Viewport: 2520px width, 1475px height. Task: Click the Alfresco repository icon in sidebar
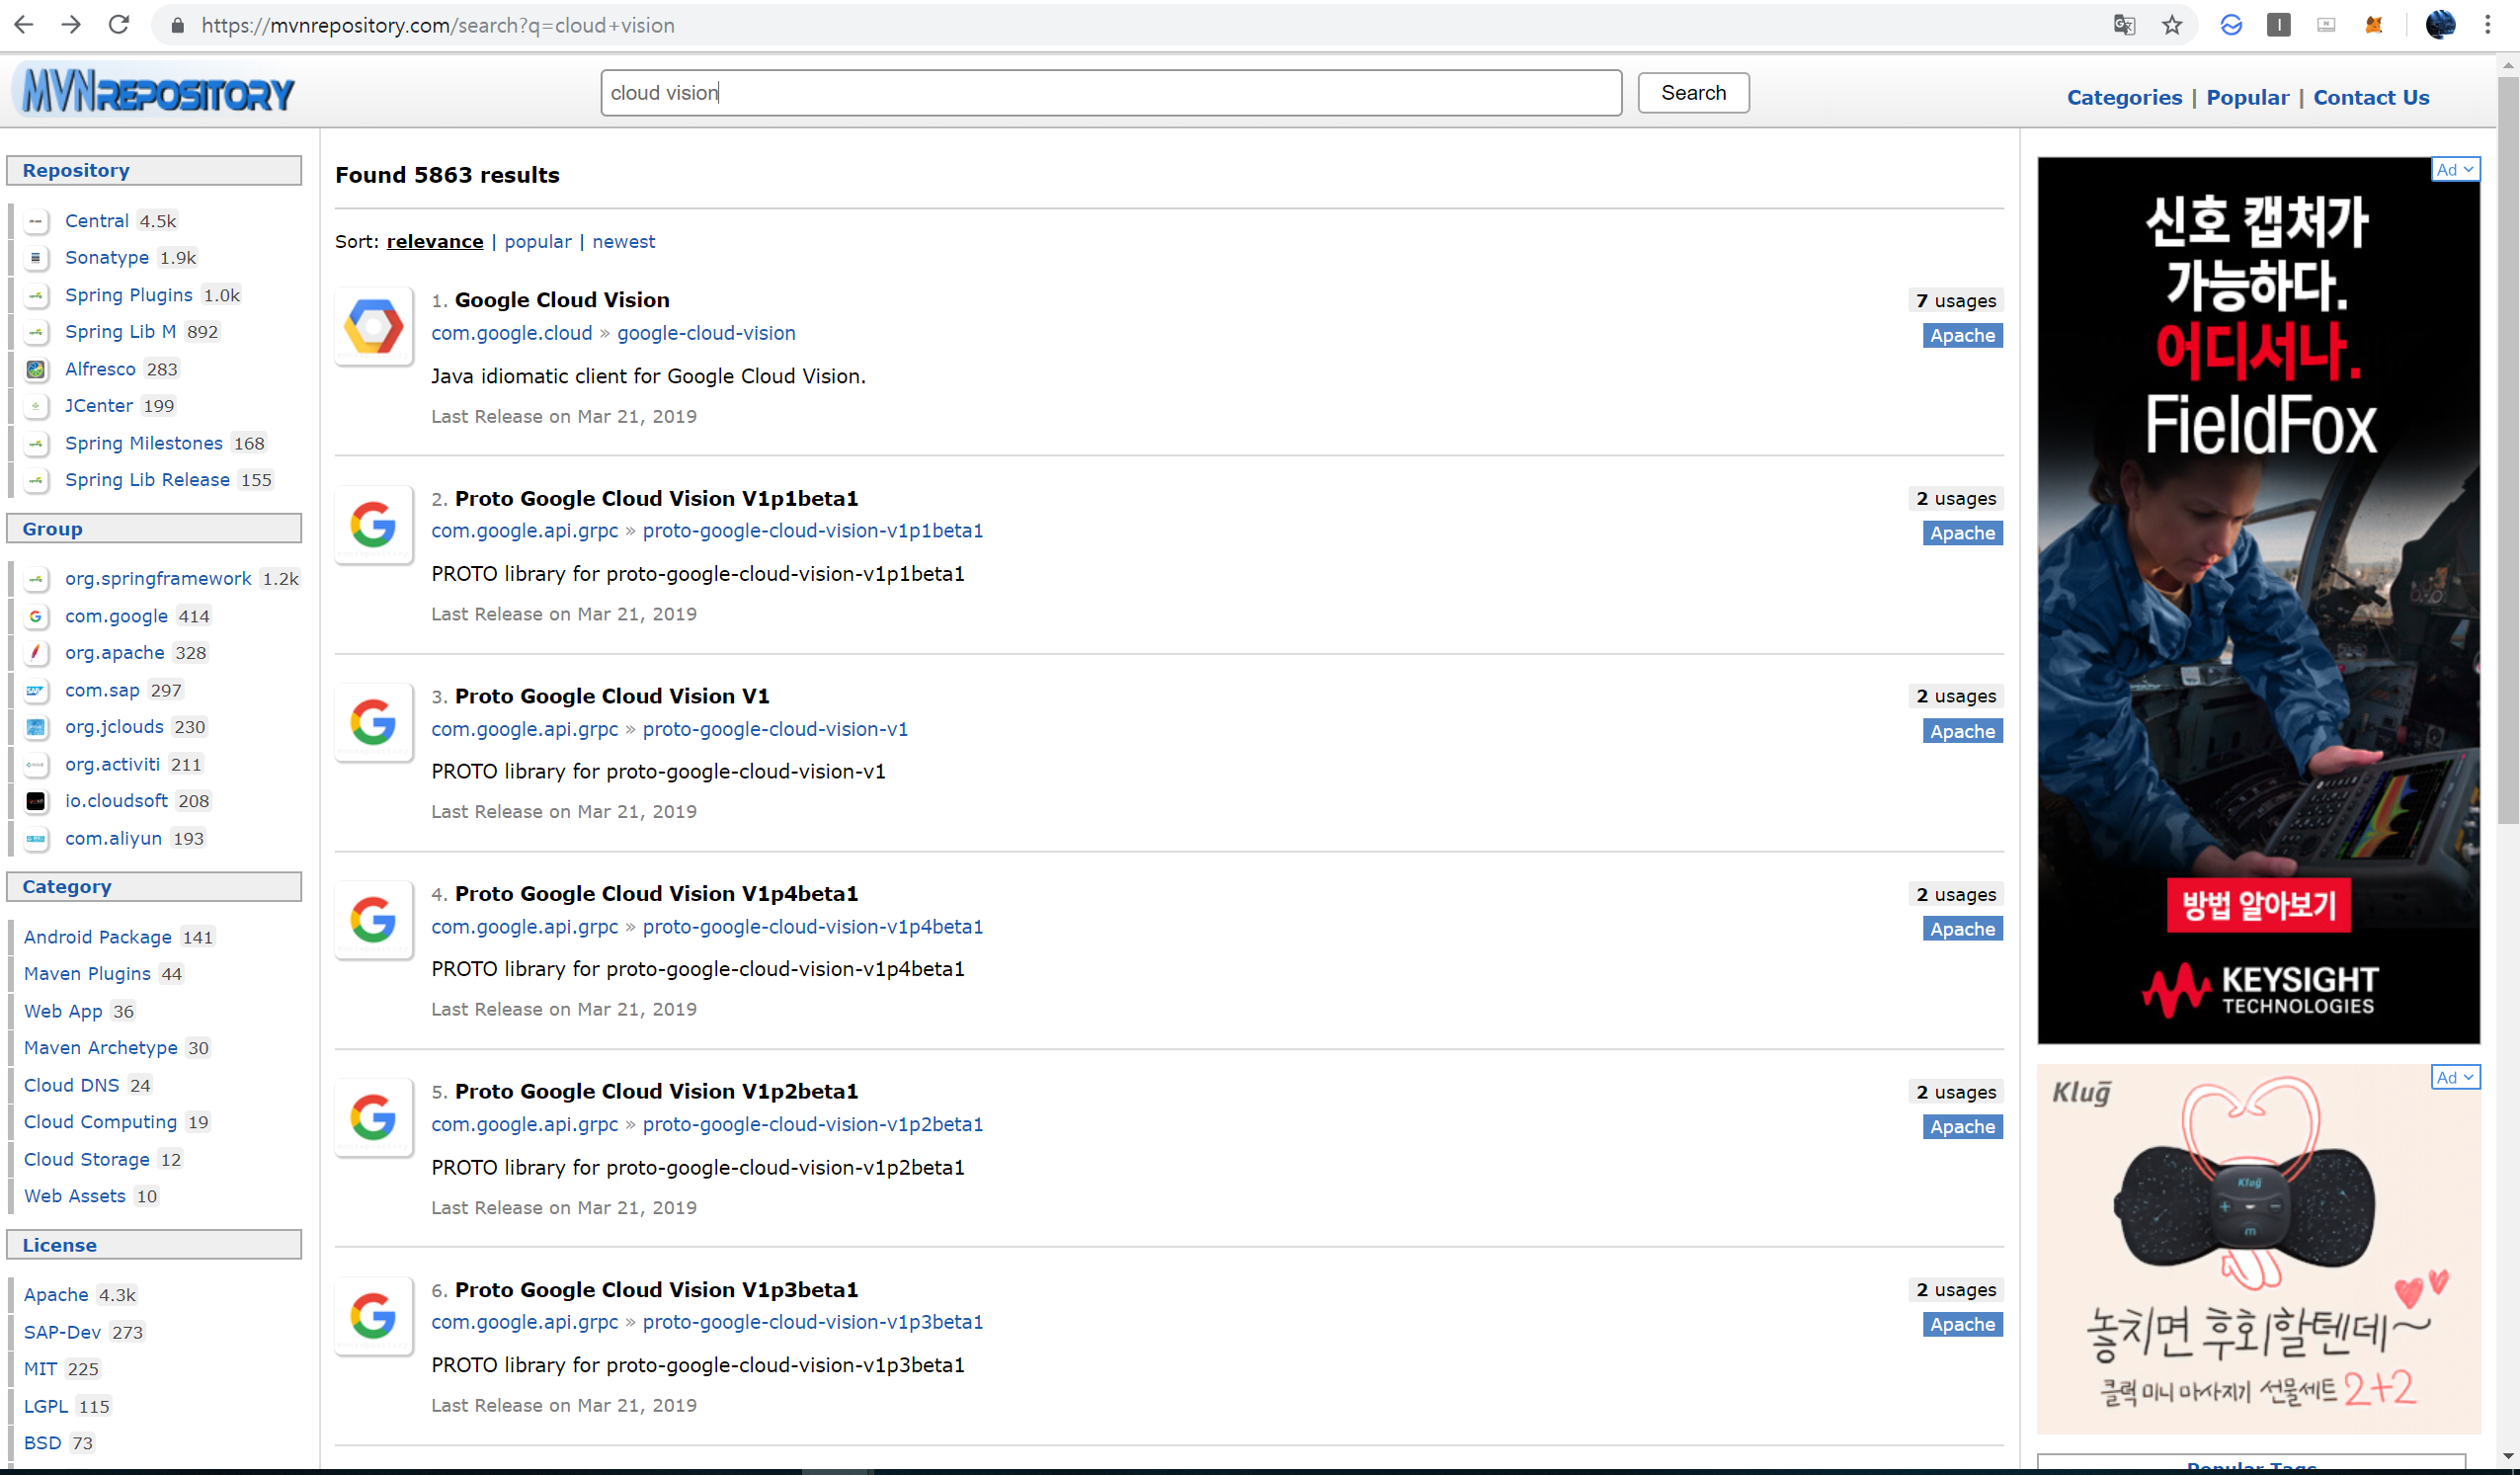point(36,369)
